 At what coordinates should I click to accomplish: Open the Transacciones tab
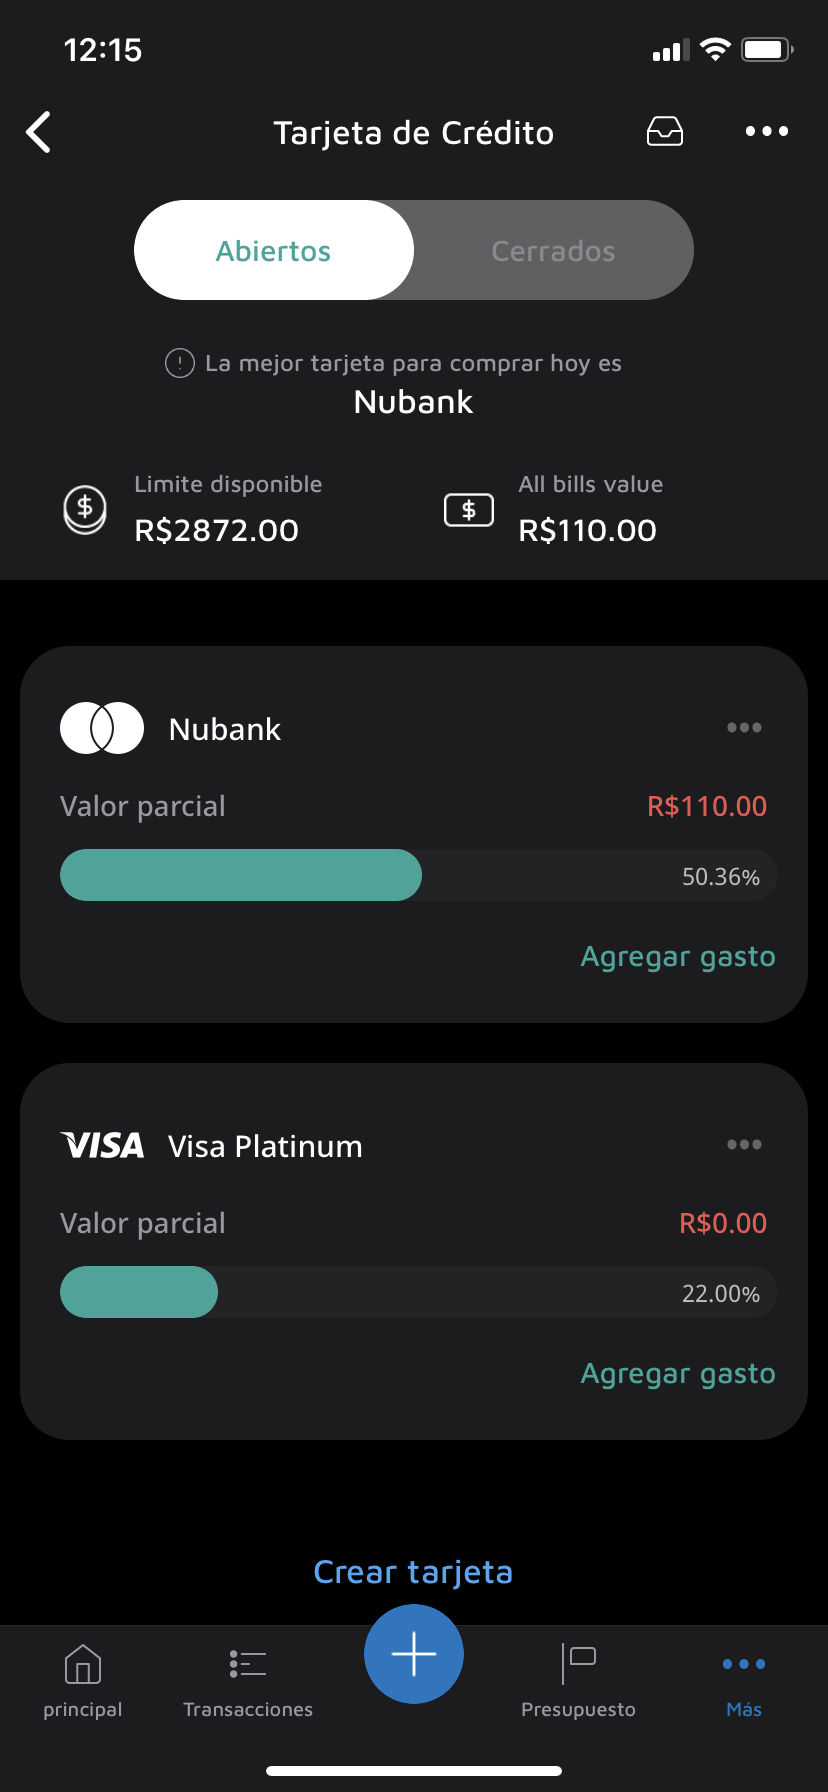(248, 1681)
